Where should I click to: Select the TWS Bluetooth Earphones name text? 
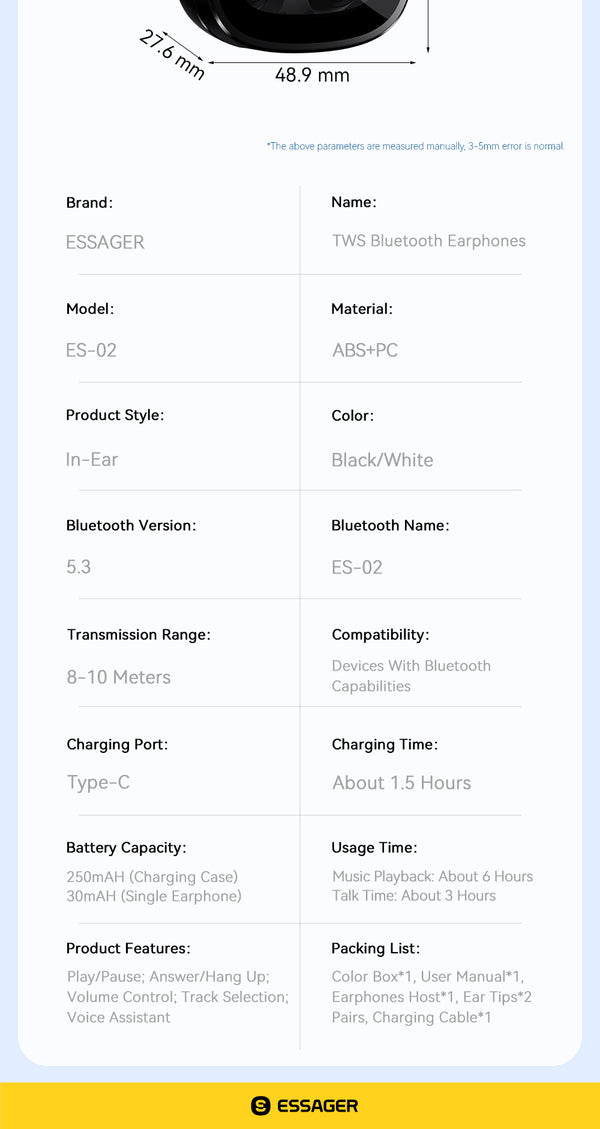click(x=428, y=241)
